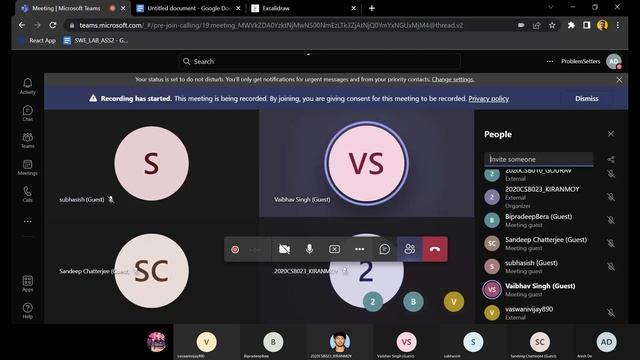Go back in browser
This screenshot has height=360, width=640.
coord(22,25)
